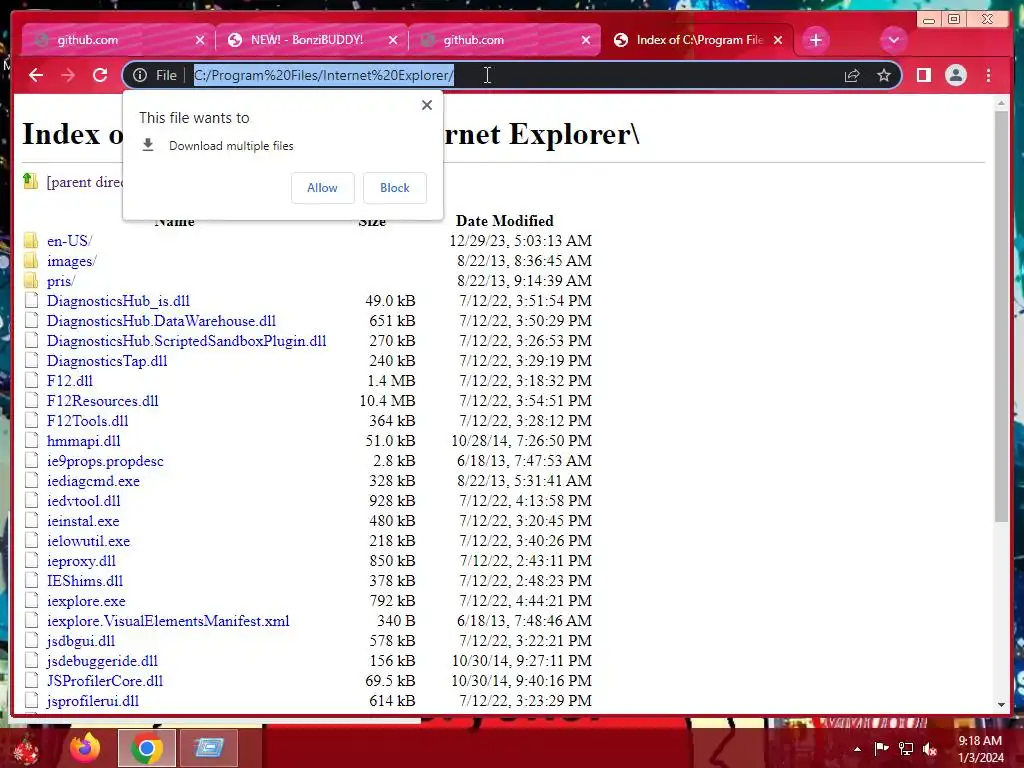This screenshot has height=768, width=1024.
Task: Click the folder icon beside en-US/
Action: coord(31,240)
